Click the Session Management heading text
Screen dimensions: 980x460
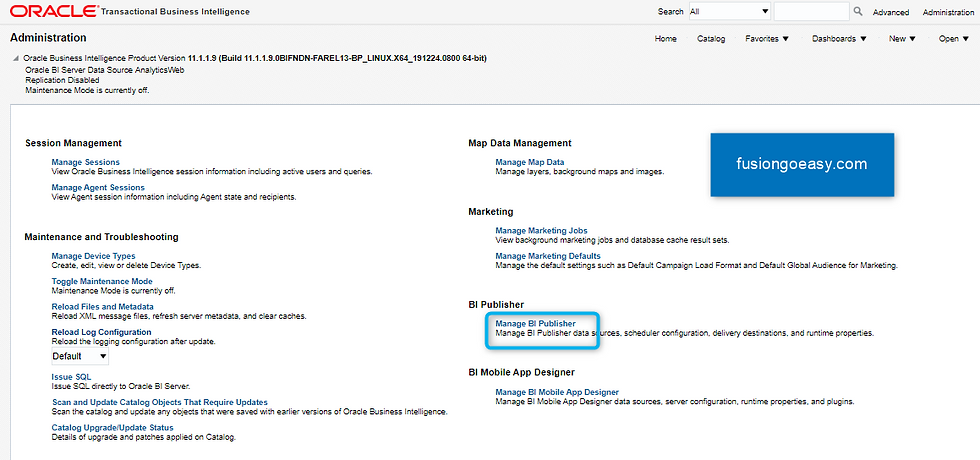pos(74,143)
